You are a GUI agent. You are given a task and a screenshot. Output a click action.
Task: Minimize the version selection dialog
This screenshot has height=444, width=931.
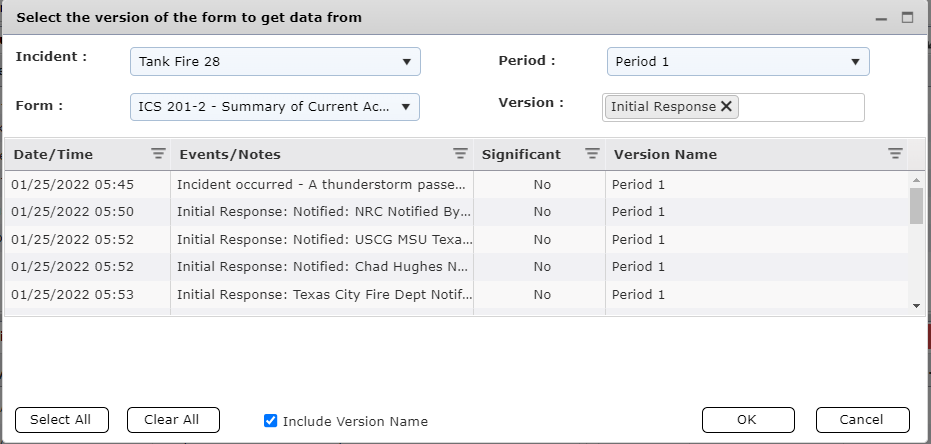(882, 18)
